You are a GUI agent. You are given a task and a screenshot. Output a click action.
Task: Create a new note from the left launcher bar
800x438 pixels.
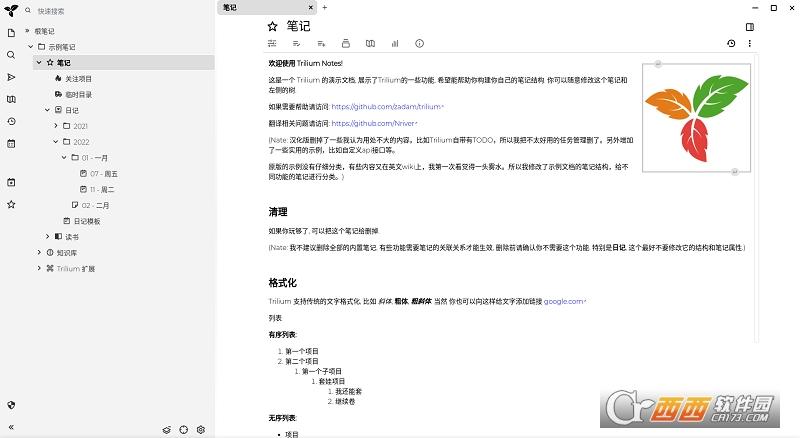[x=11, y=33]
